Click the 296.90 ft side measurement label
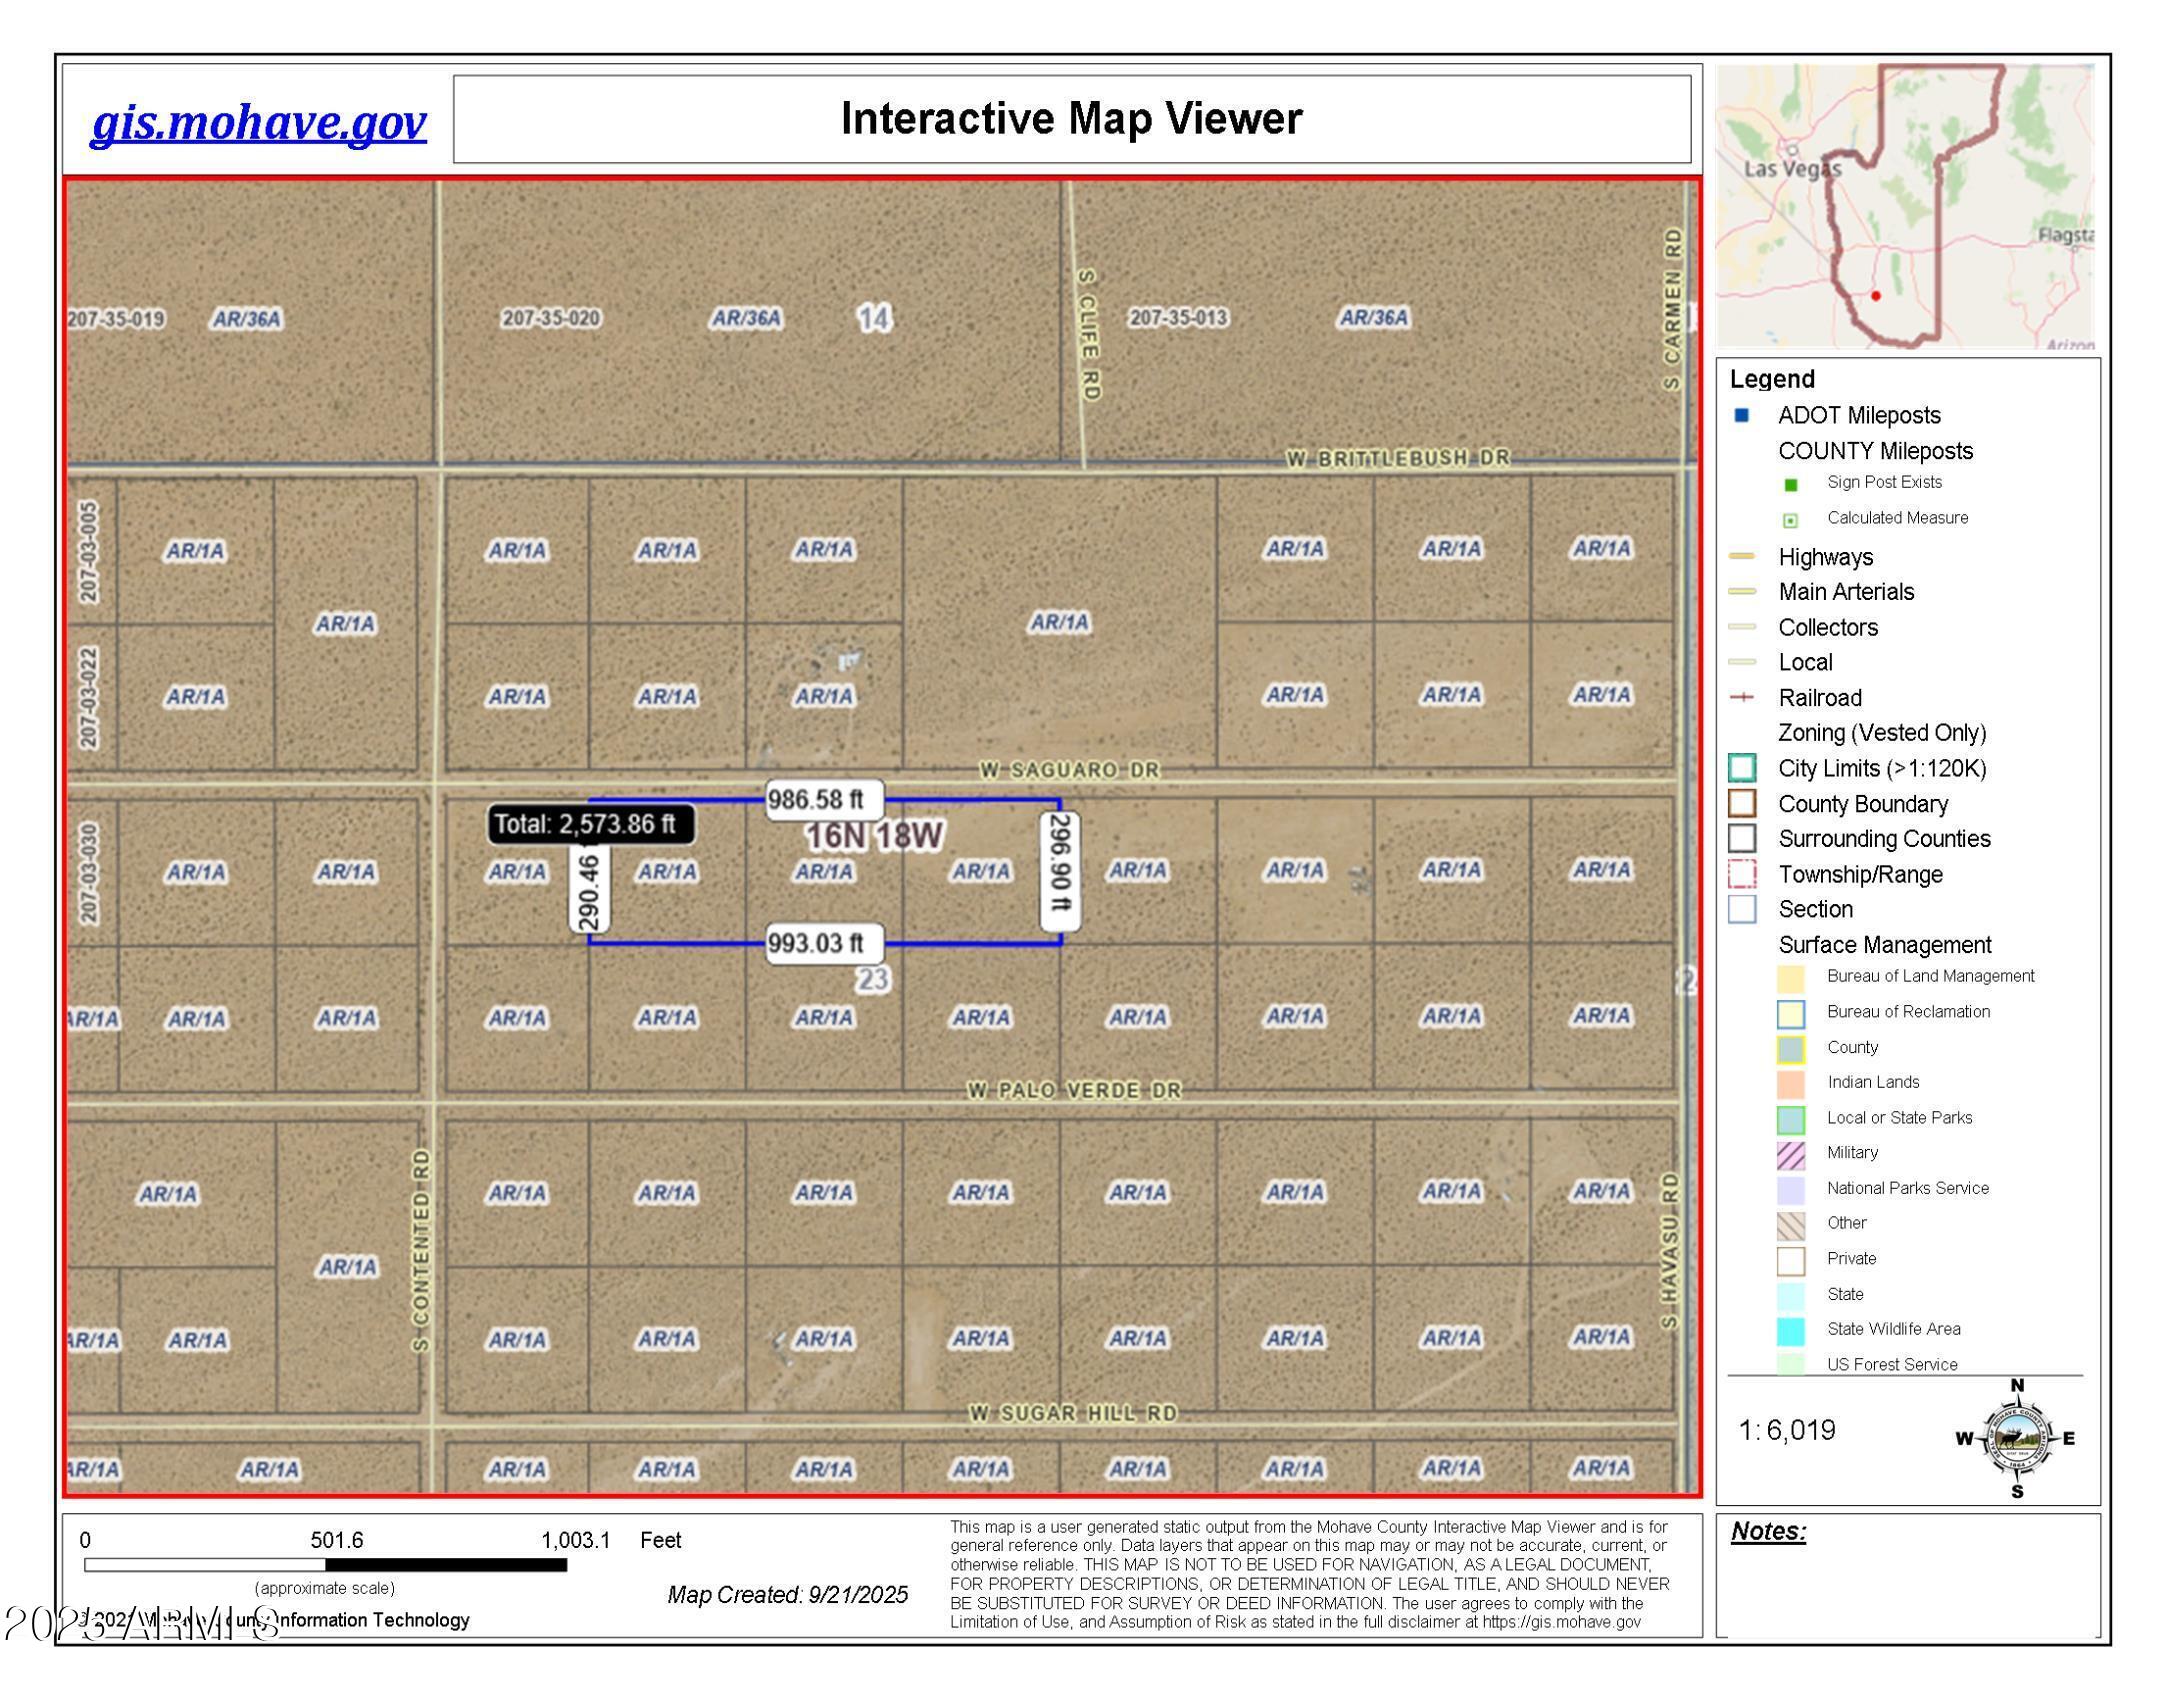Image resolution: width=2166 pixels, height=1700 pixels. [1060, 870]
